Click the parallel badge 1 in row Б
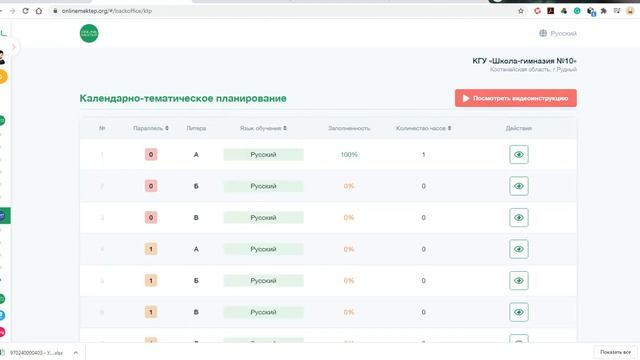 coord(151,280)
